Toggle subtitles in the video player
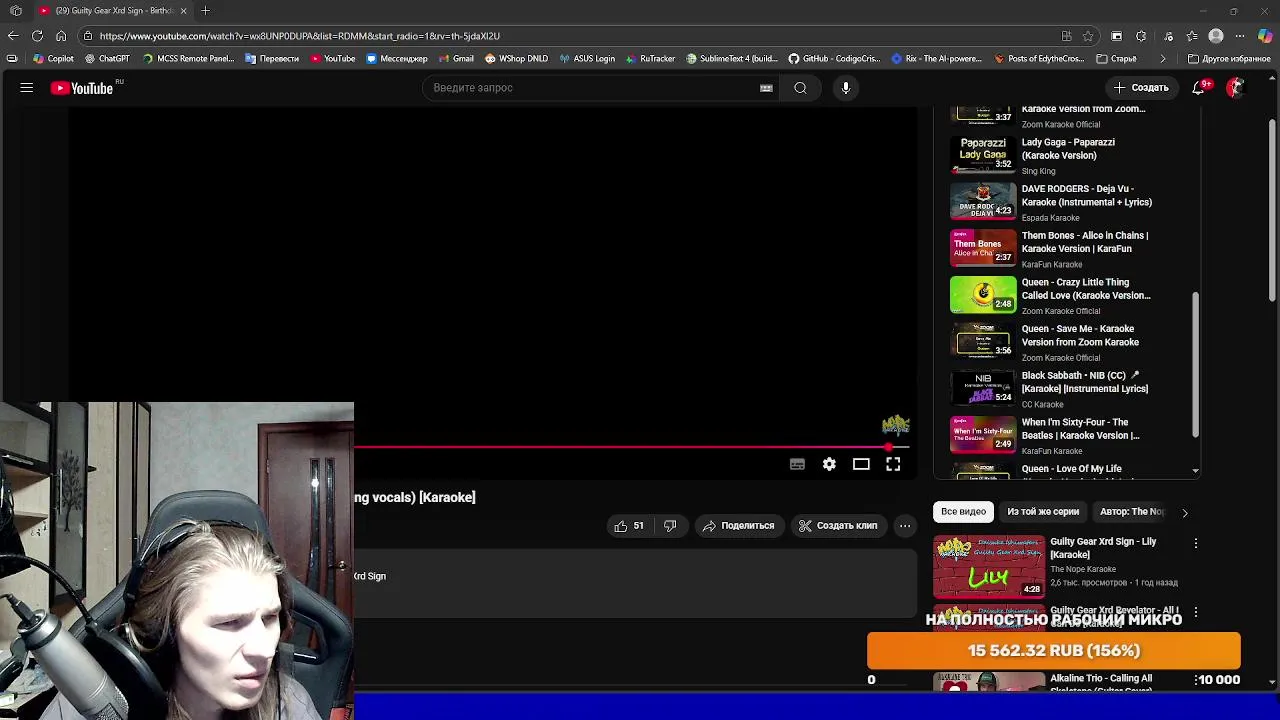Viewport: 1280px width, 720px height. point(797,464)
